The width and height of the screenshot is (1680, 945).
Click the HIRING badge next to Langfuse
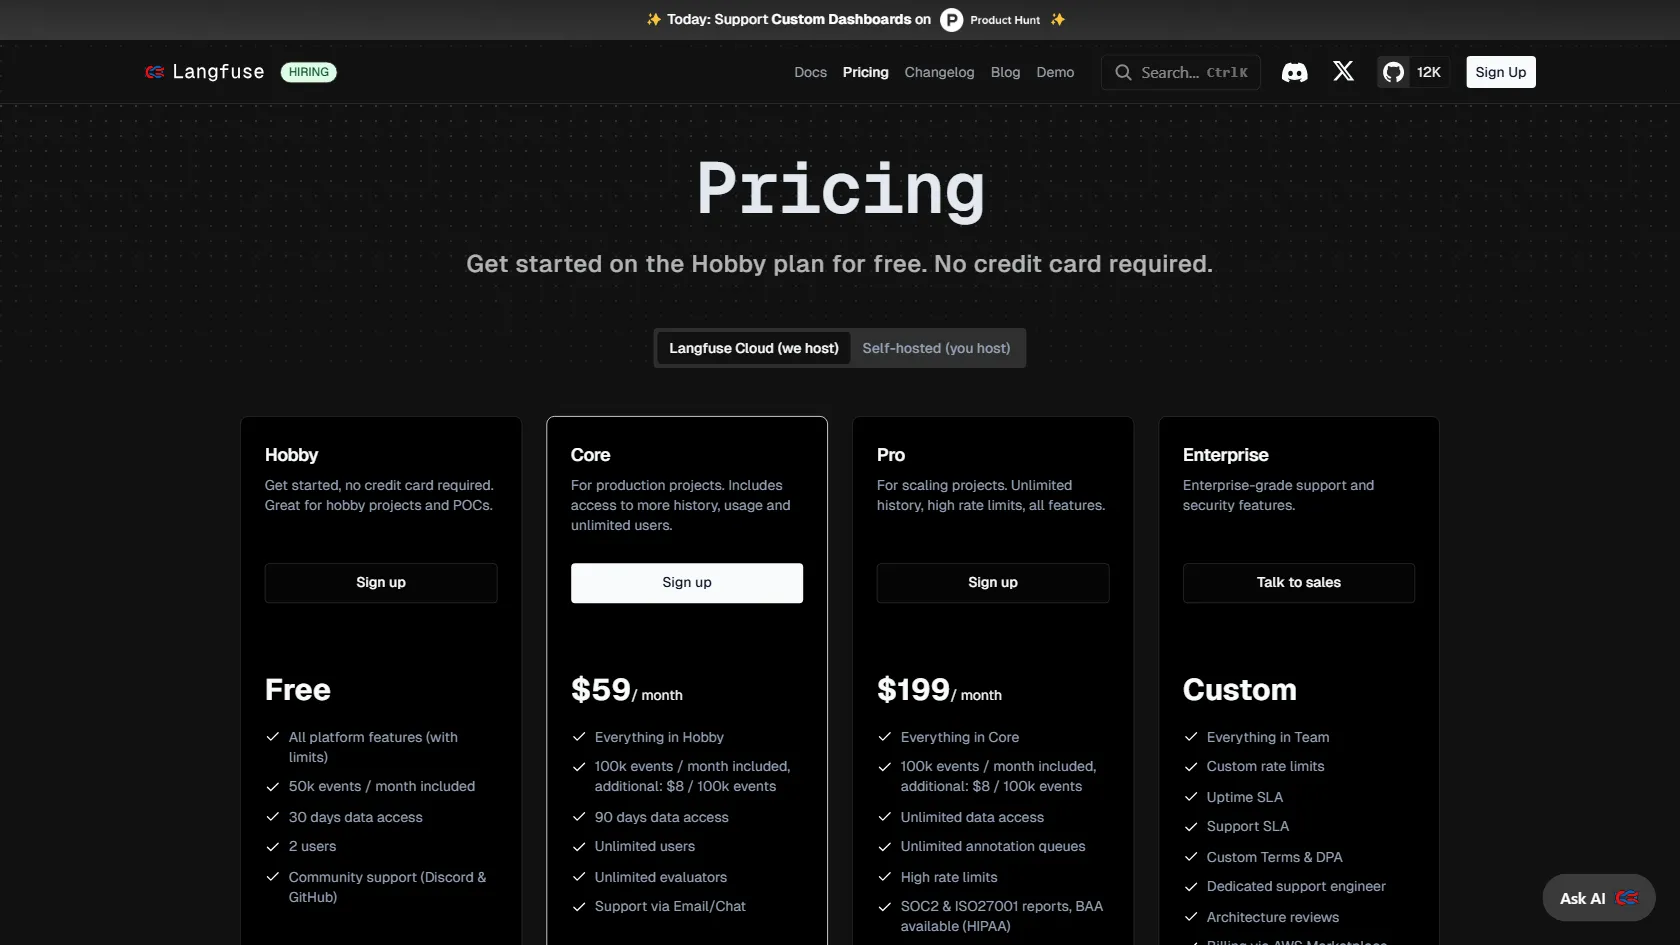tap(308, 72)
